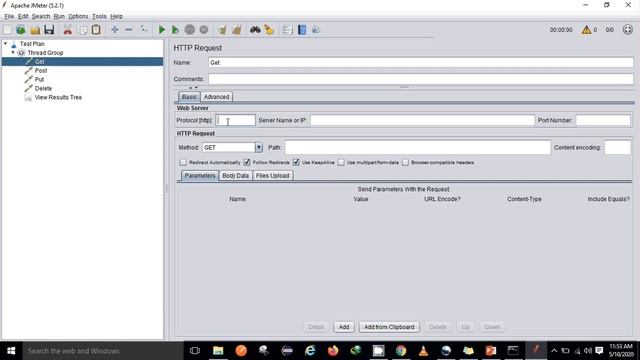Uncheck Follow Redirects checkbox

pos(247,162)
